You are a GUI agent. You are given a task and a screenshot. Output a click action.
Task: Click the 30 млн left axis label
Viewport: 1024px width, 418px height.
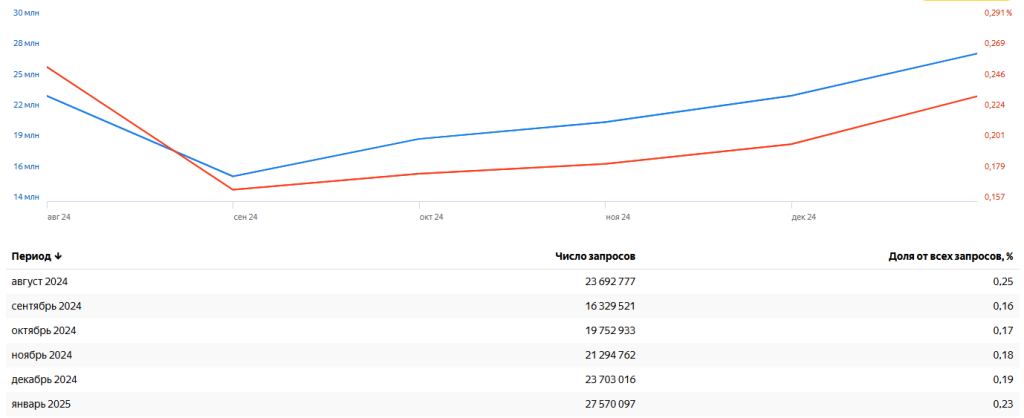point(25,12)
